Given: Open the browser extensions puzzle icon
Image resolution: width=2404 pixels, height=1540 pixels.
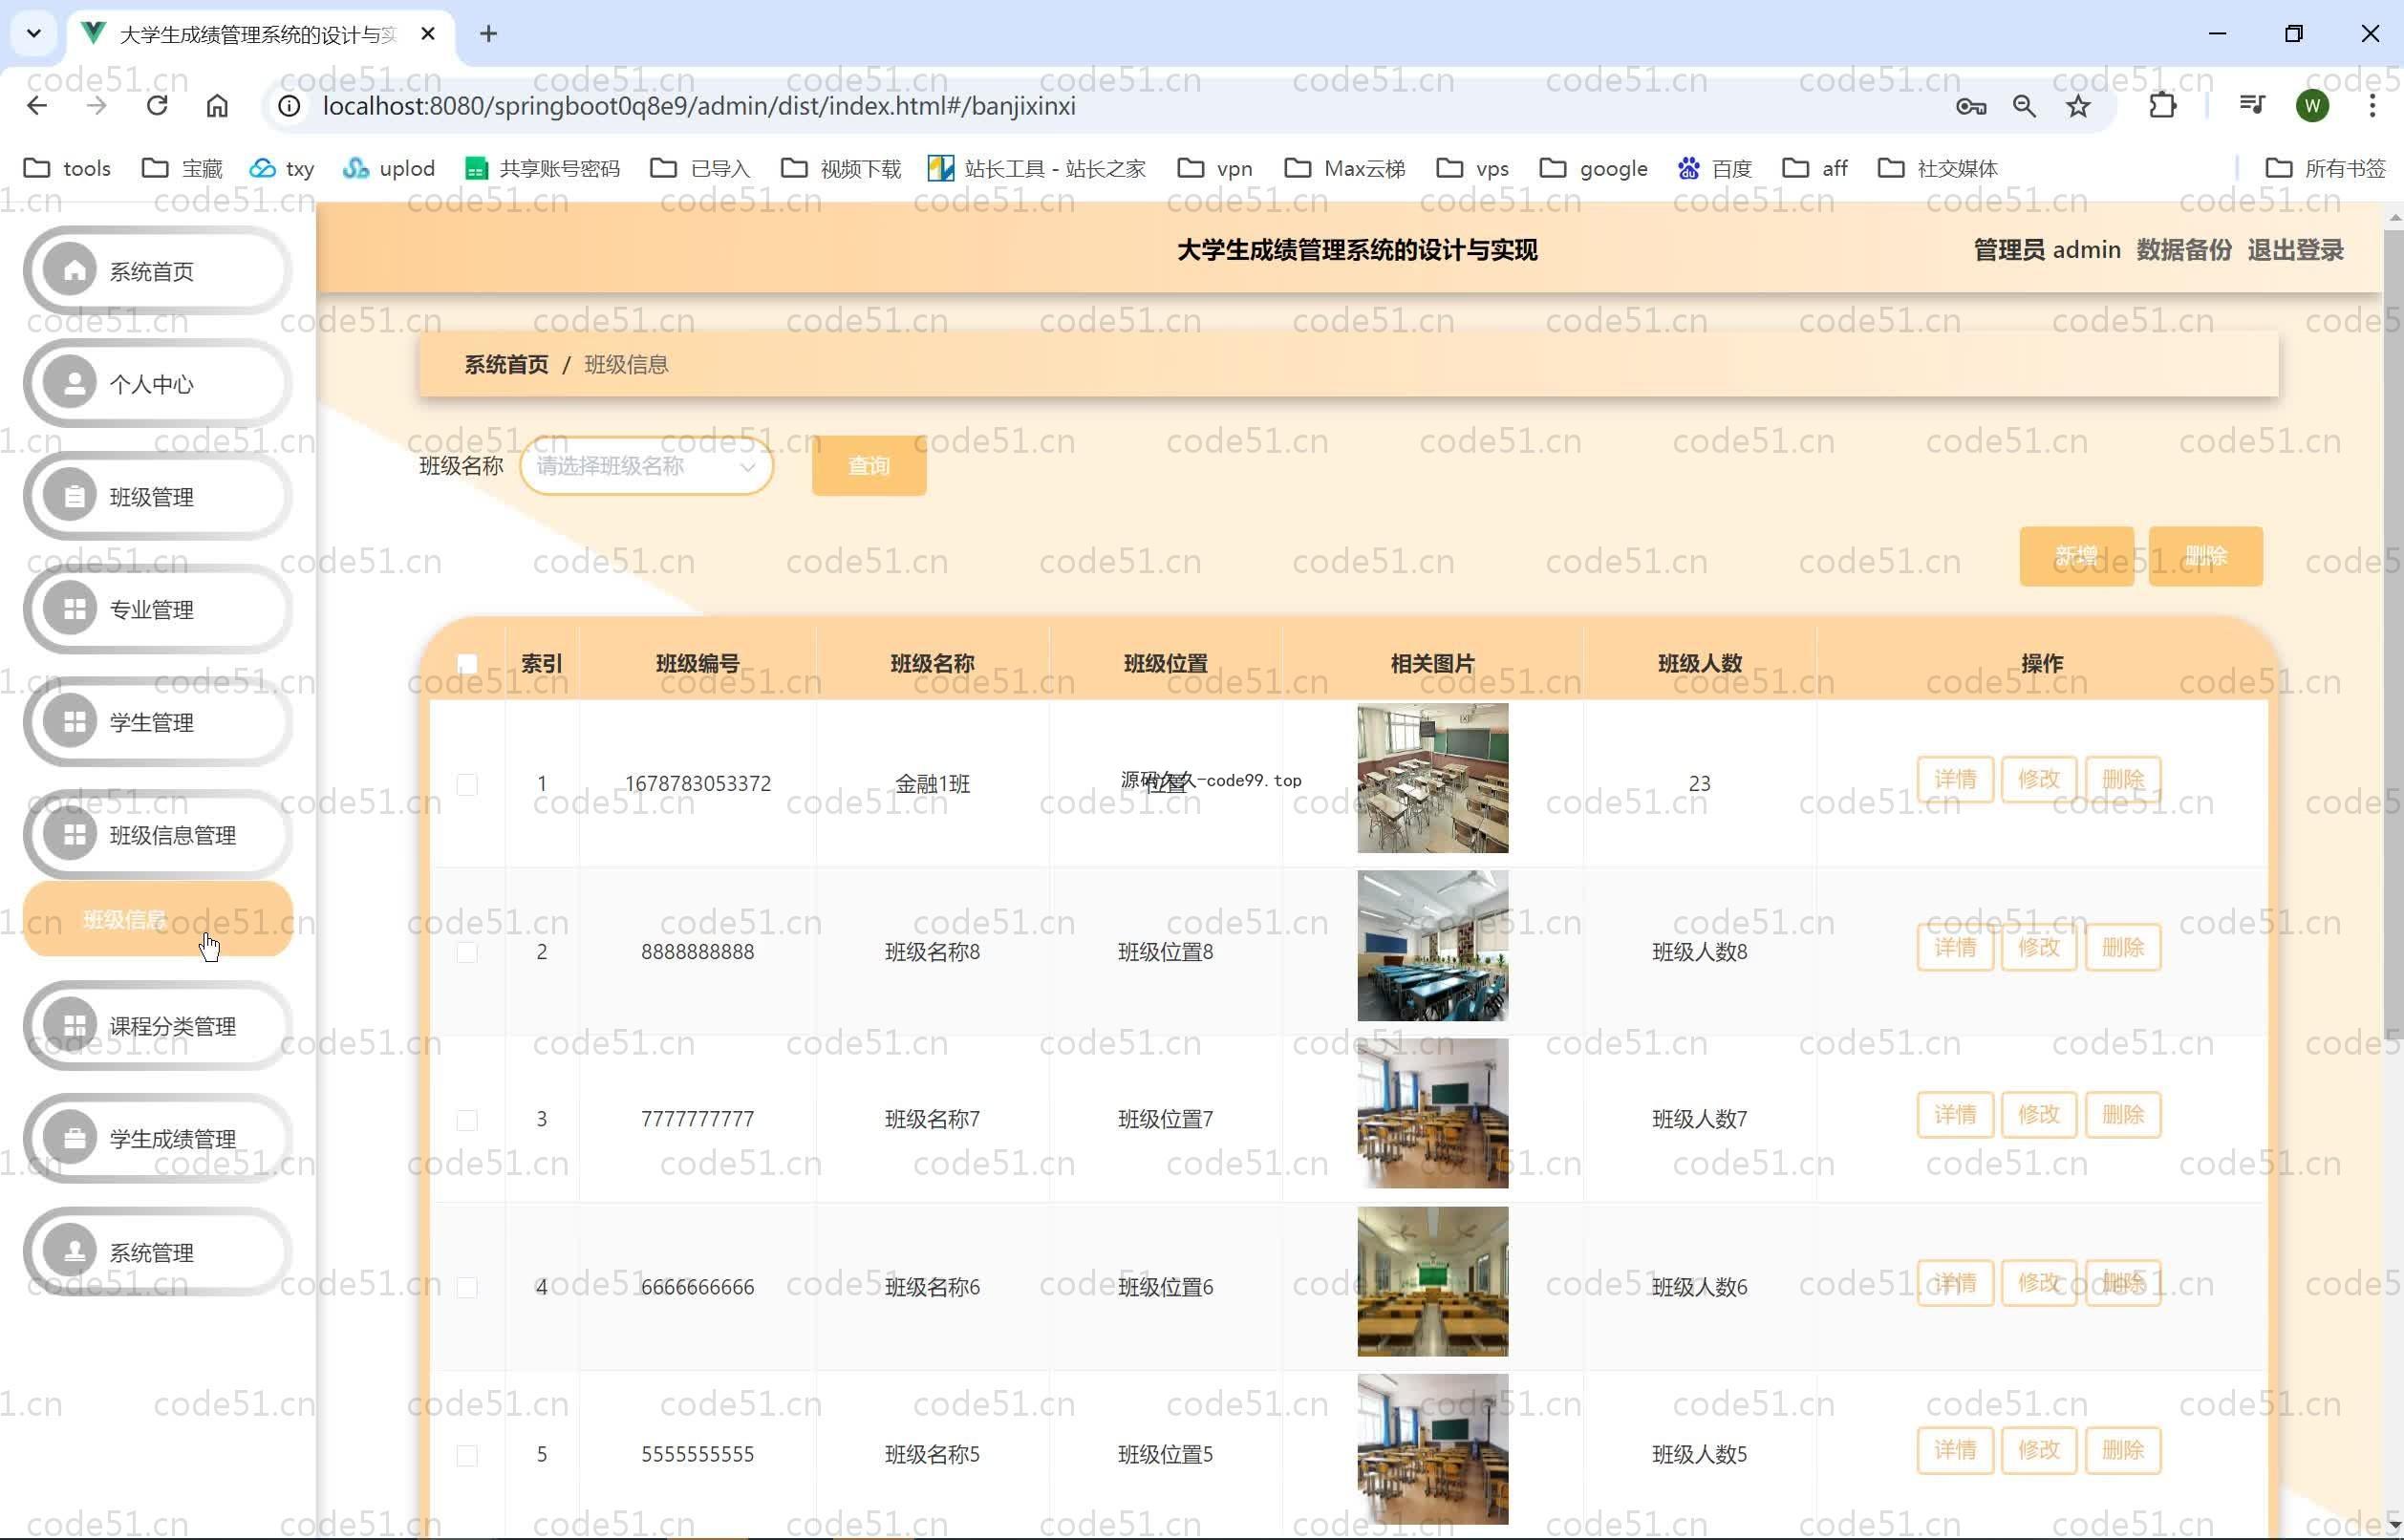Looking at the screenshot, I should 2162,106.
